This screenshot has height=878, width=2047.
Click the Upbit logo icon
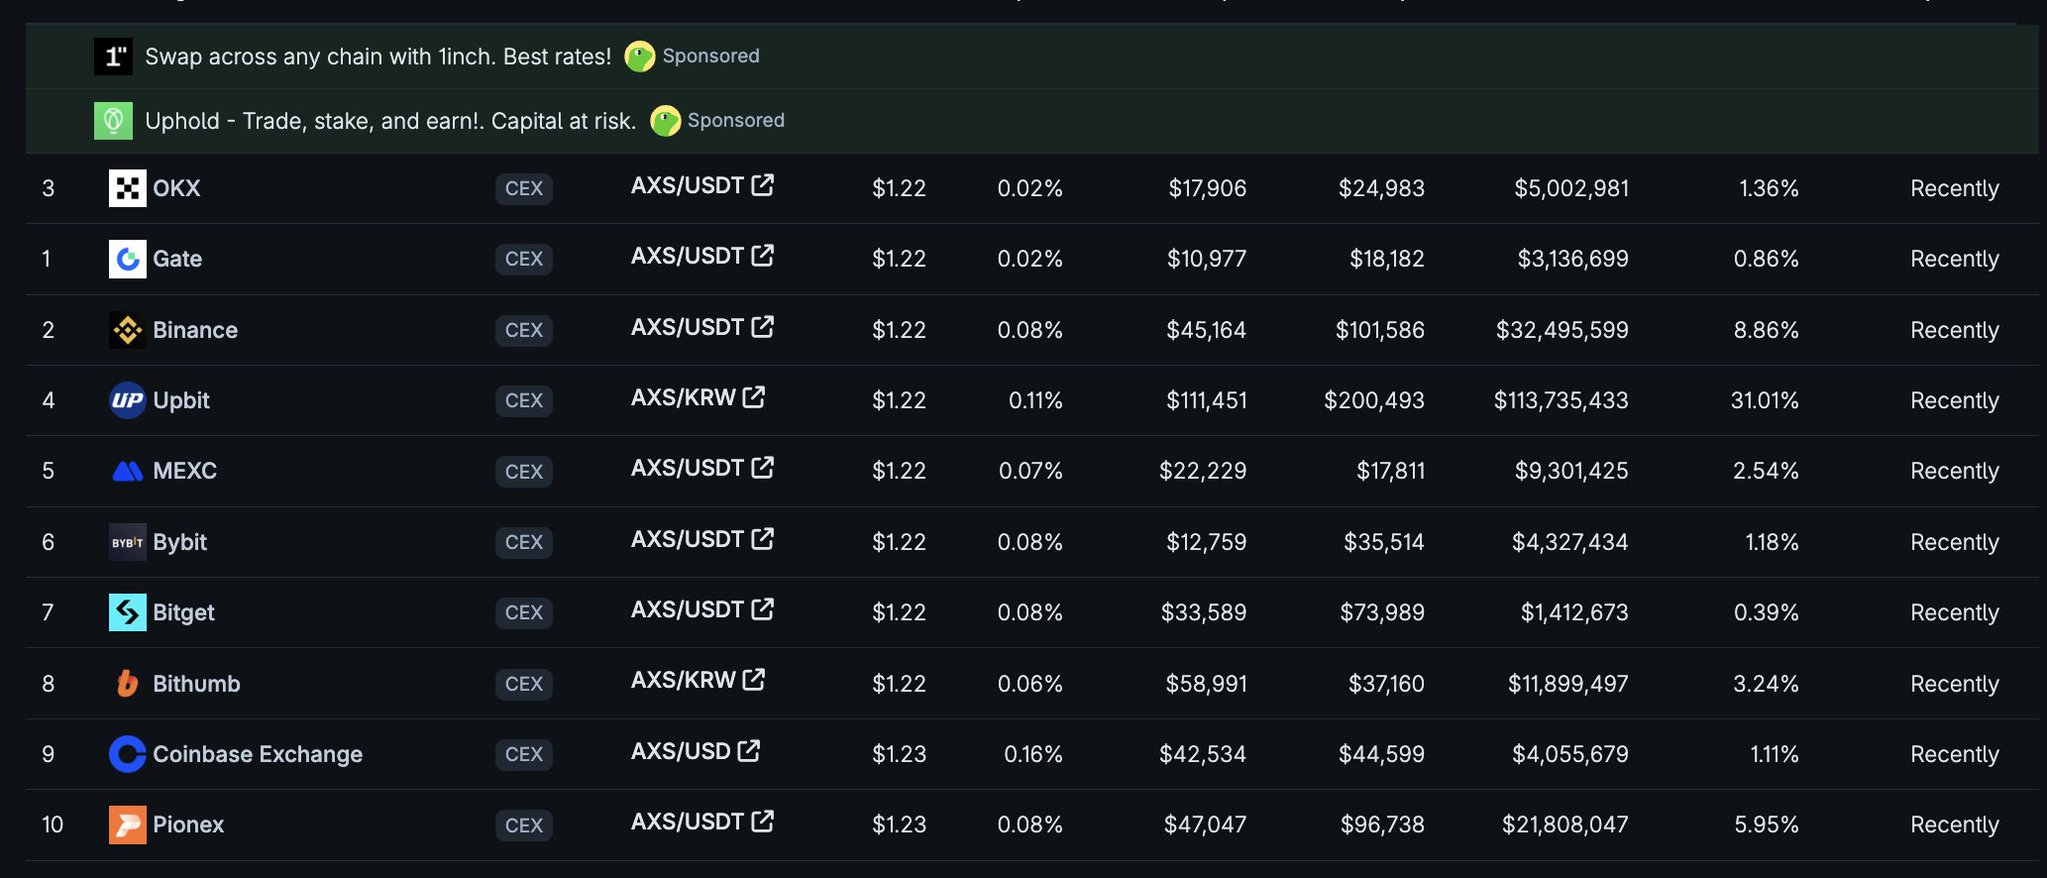[127, 401]
